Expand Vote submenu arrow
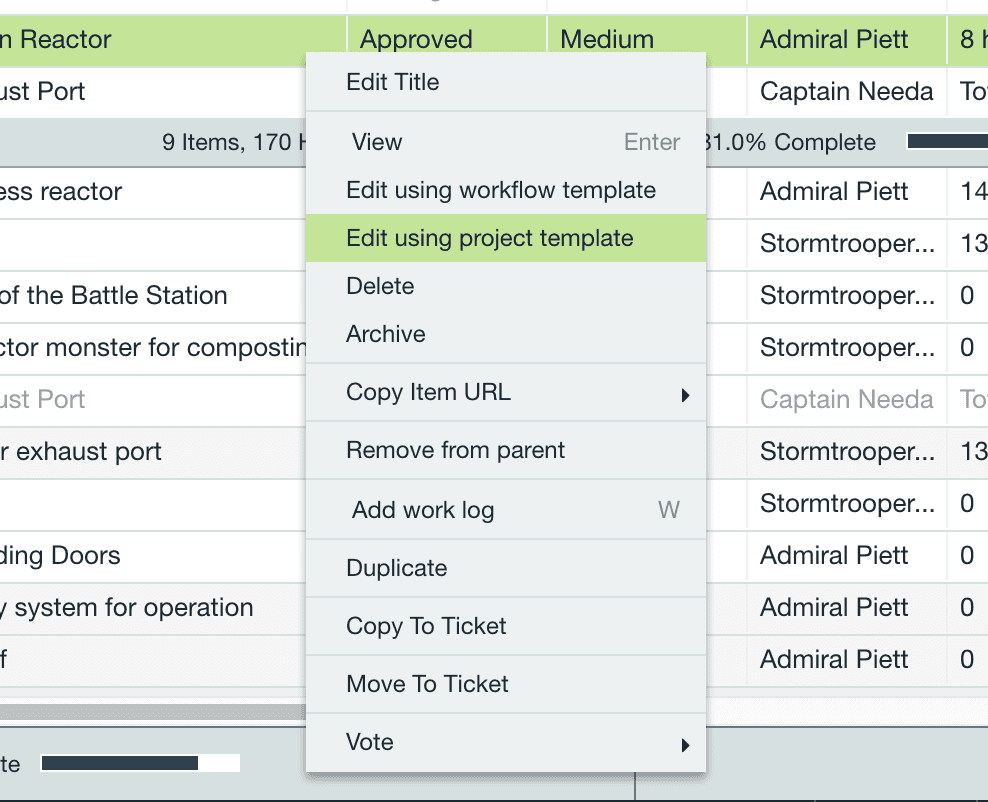988x802 pixels. coord(686,745)
